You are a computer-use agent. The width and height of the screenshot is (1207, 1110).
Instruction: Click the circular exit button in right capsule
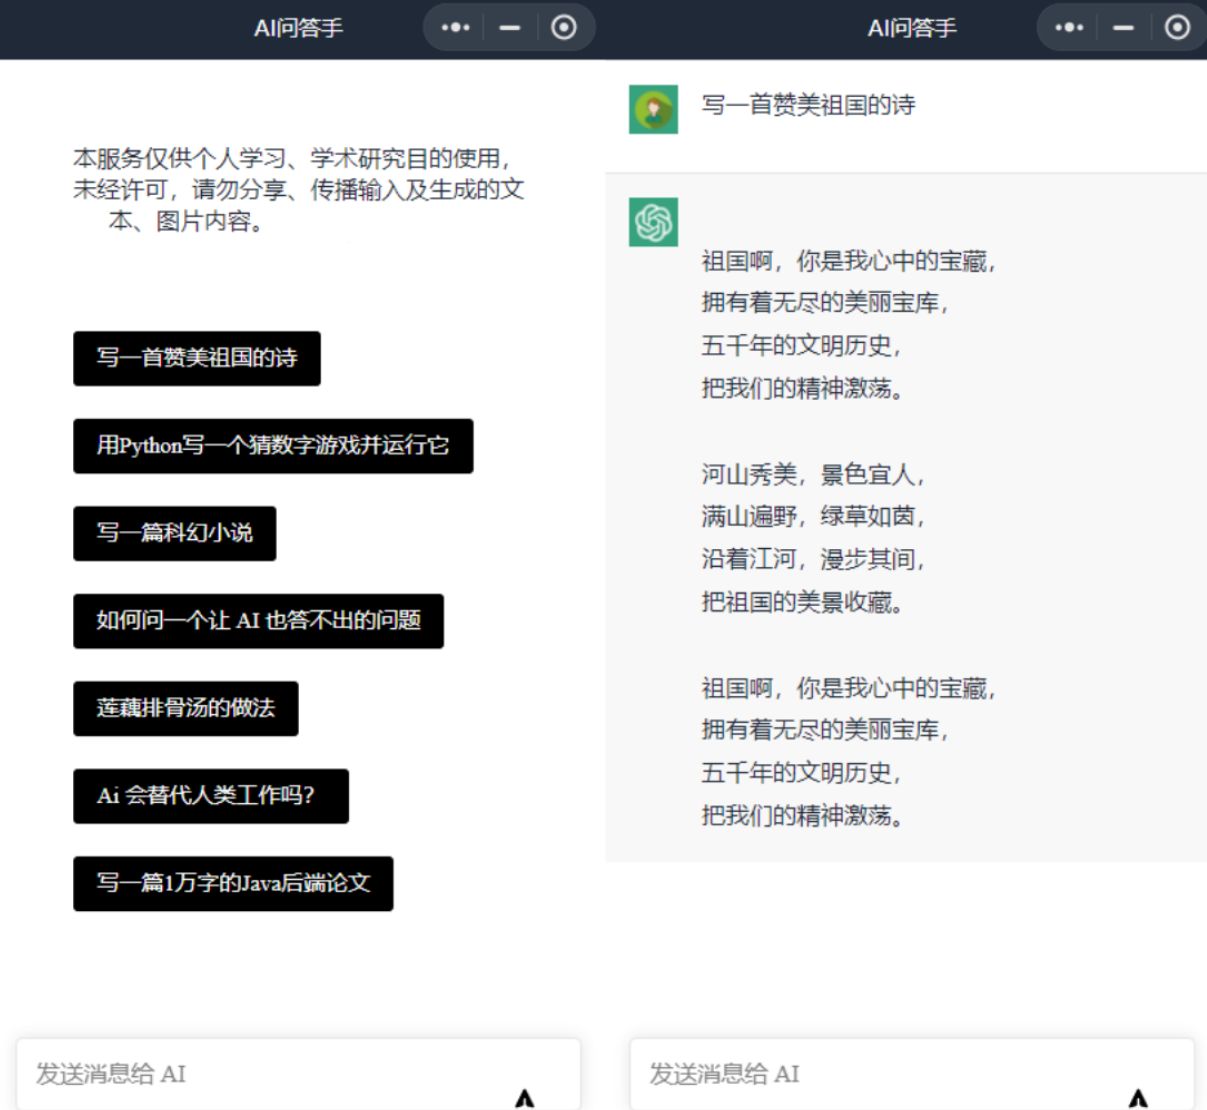[1179, 29]
